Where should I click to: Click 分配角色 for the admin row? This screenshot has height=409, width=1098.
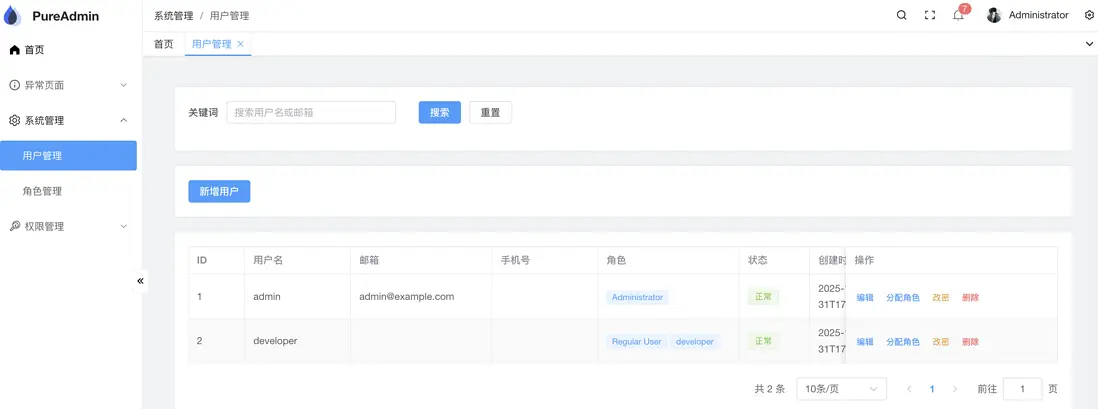tap(903, 297)
